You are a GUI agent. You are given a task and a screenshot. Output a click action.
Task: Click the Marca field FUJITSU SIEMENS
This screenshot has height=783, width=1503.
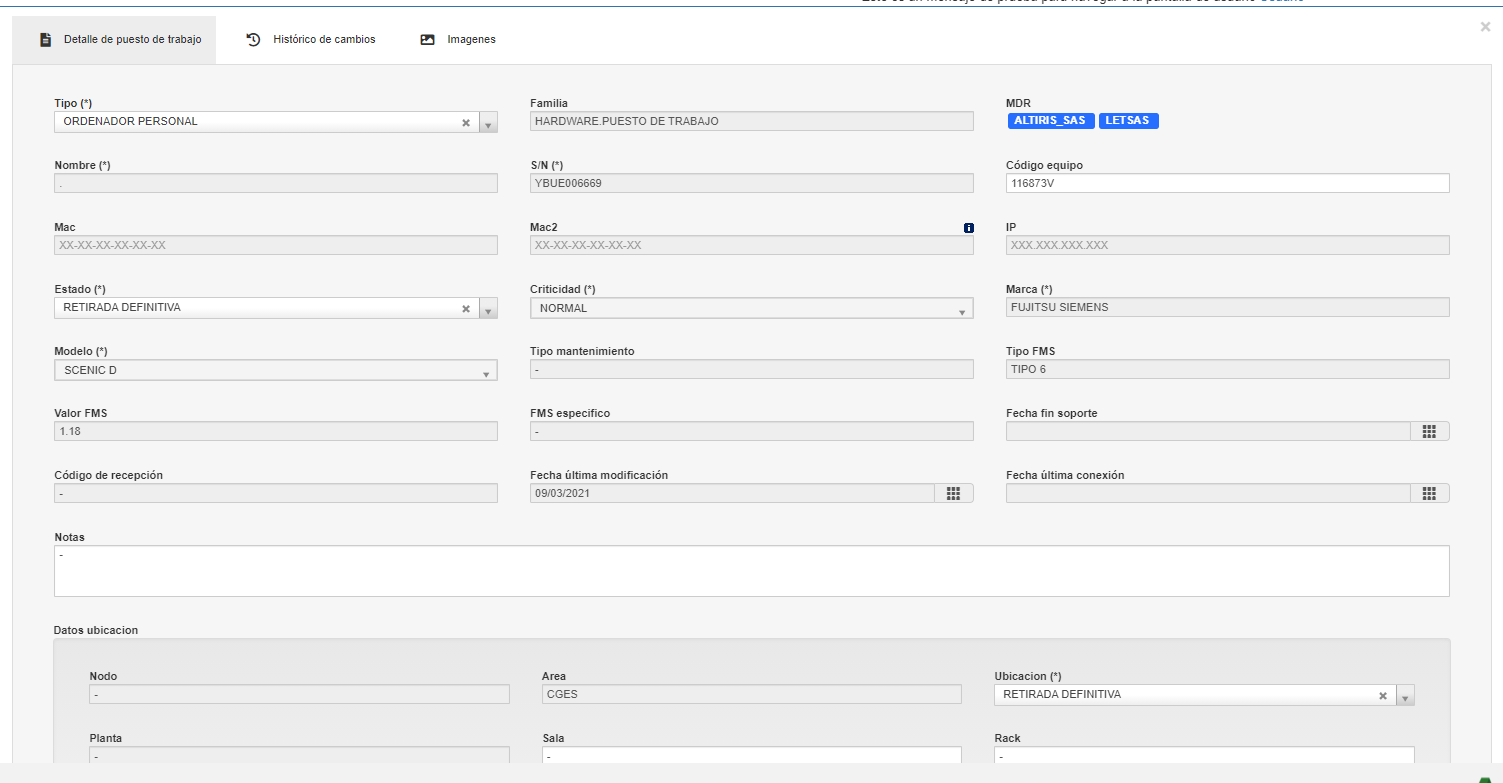tap(1227, 307)
